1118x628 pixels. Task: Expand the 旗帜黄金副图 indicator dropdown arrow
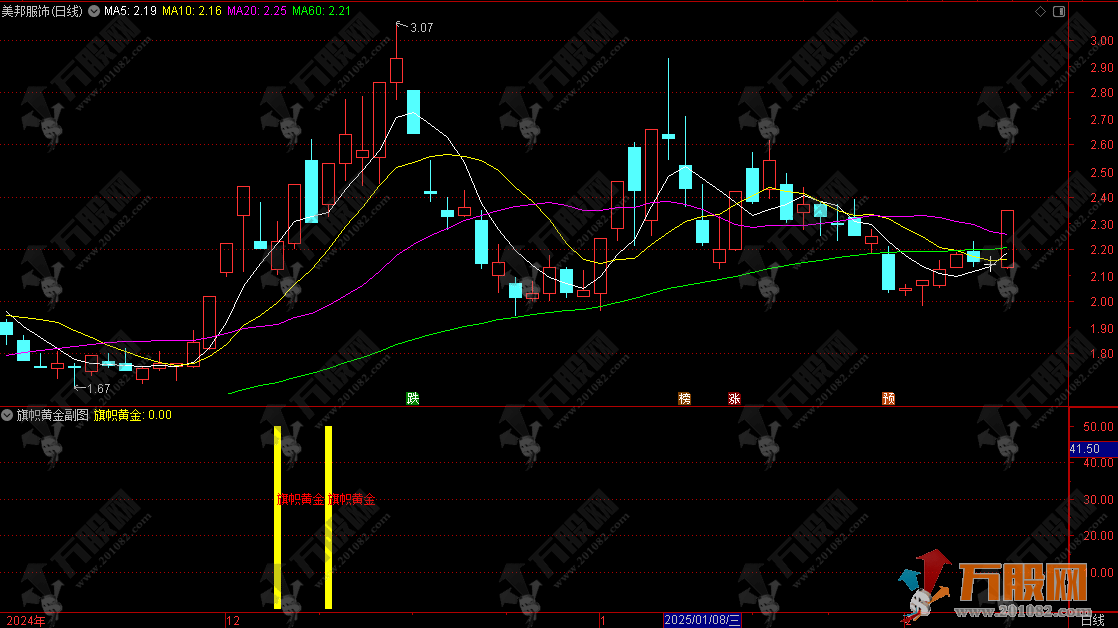[x=7, y=415]
